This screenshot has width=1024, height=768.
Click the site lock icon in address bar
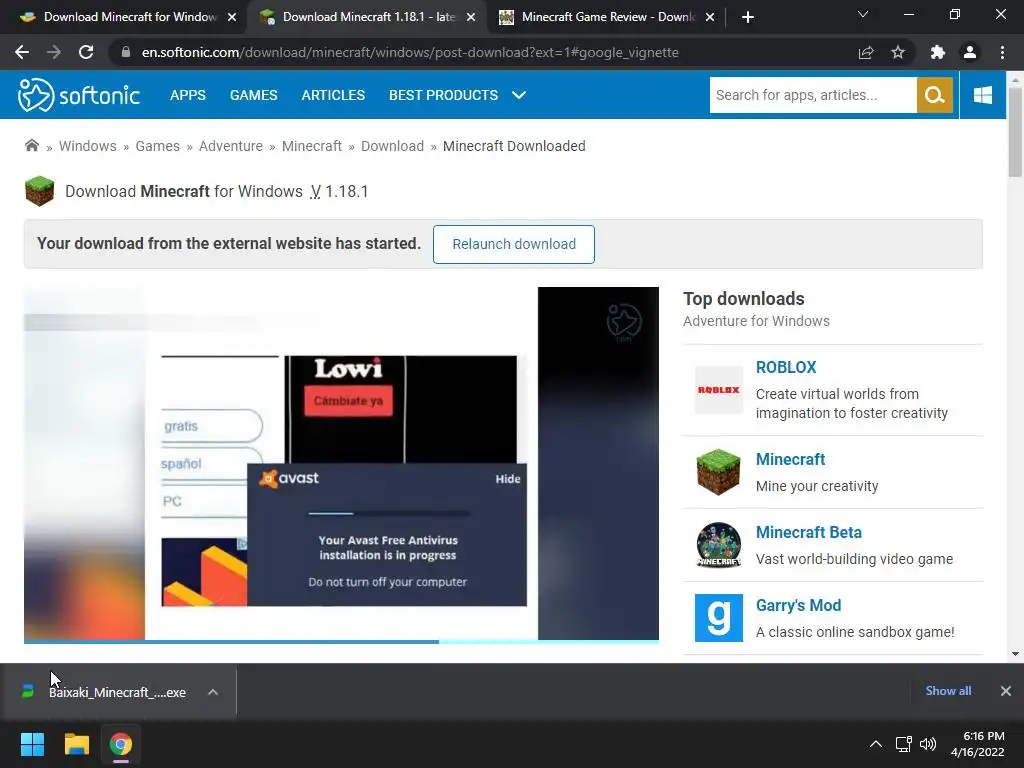click(x=126, y=52)
